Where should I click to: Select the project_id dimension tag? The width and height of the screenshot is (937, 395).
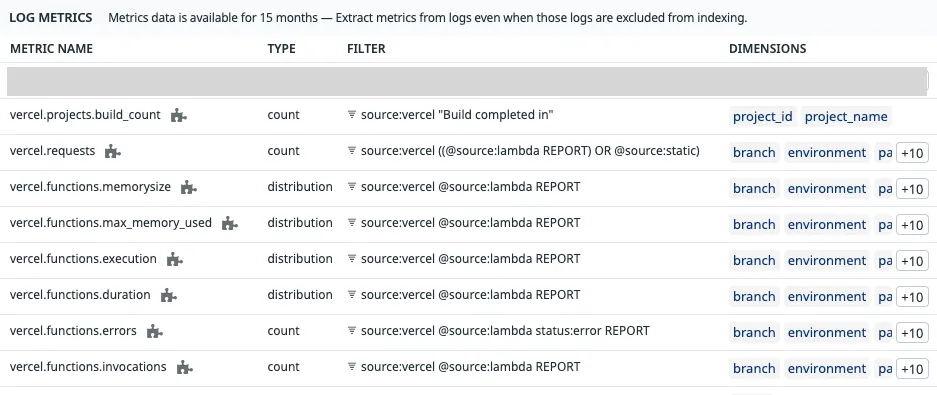tap(763, 117)
